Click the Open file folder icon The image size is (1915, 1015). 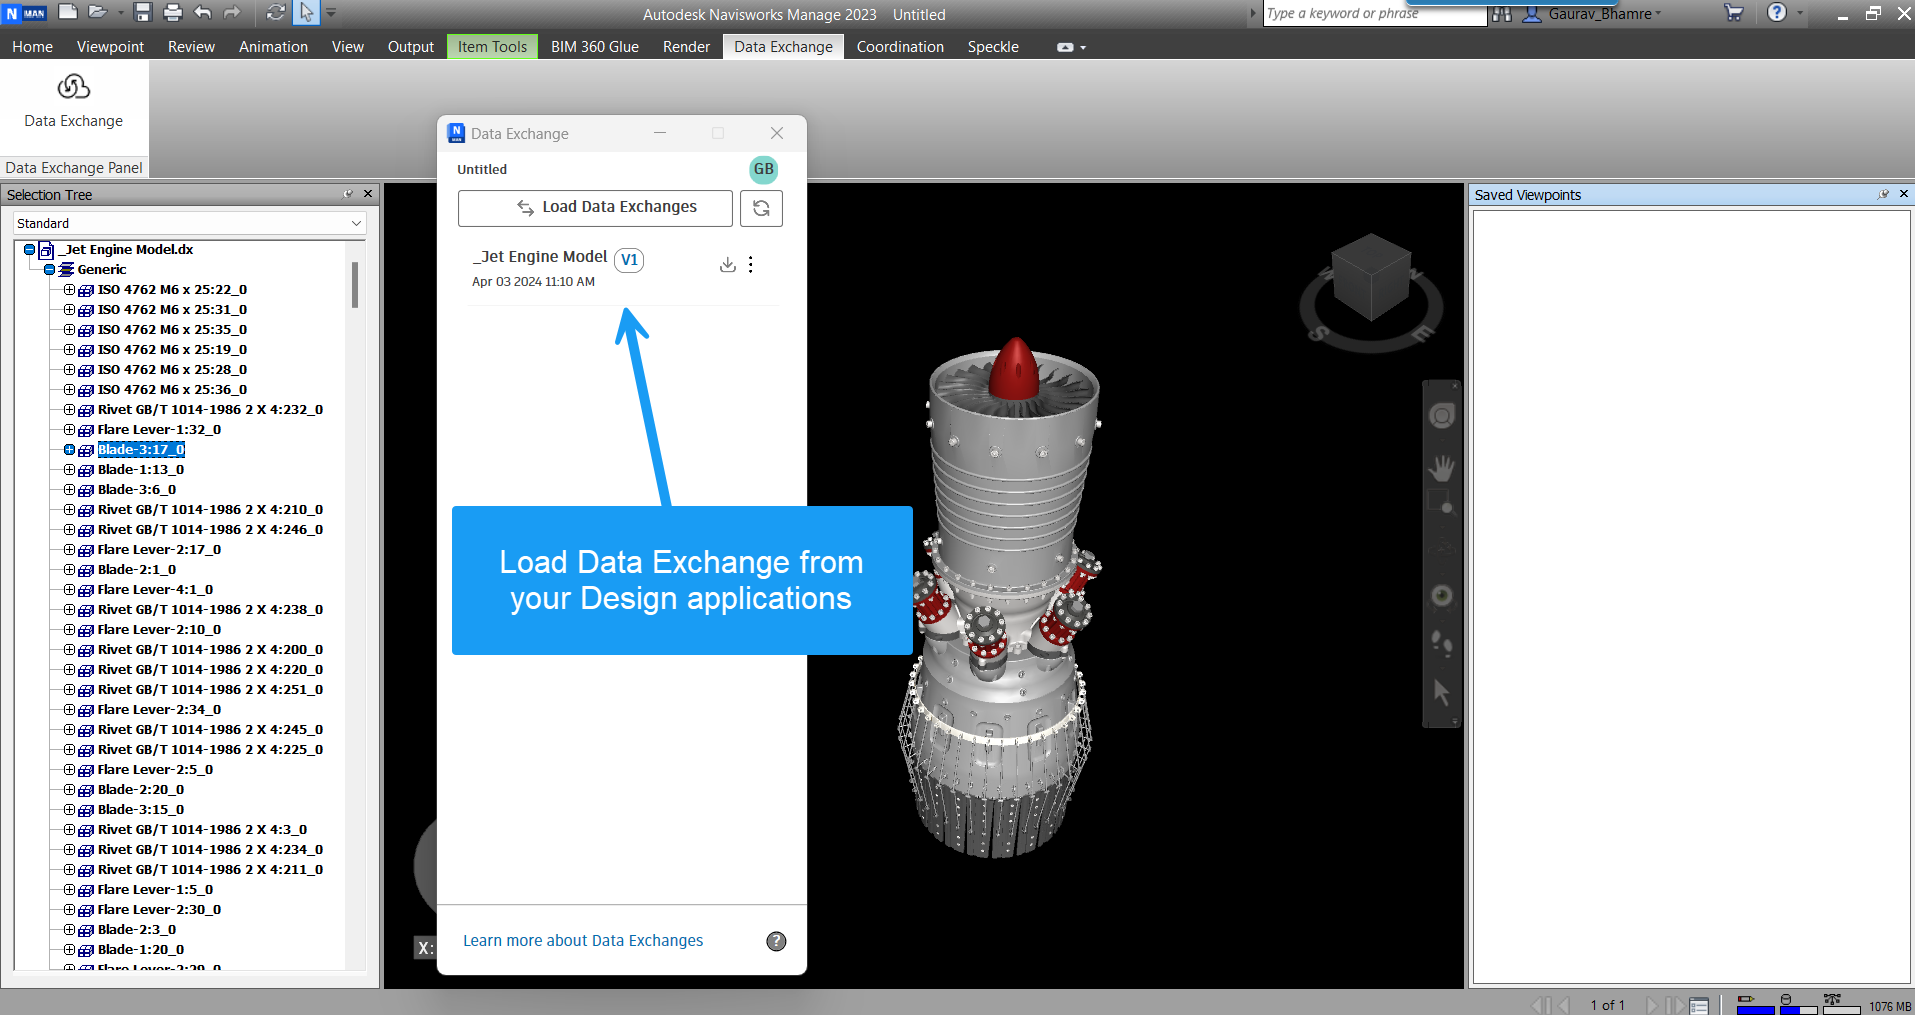pos(98,12)
